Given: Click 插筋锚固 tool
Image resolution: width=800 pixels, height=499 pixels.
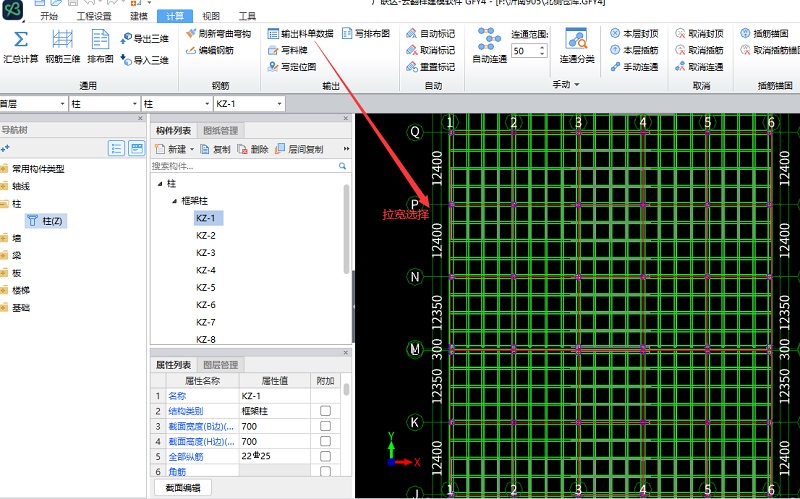Looking at the screenshot, I should point(766,34).
